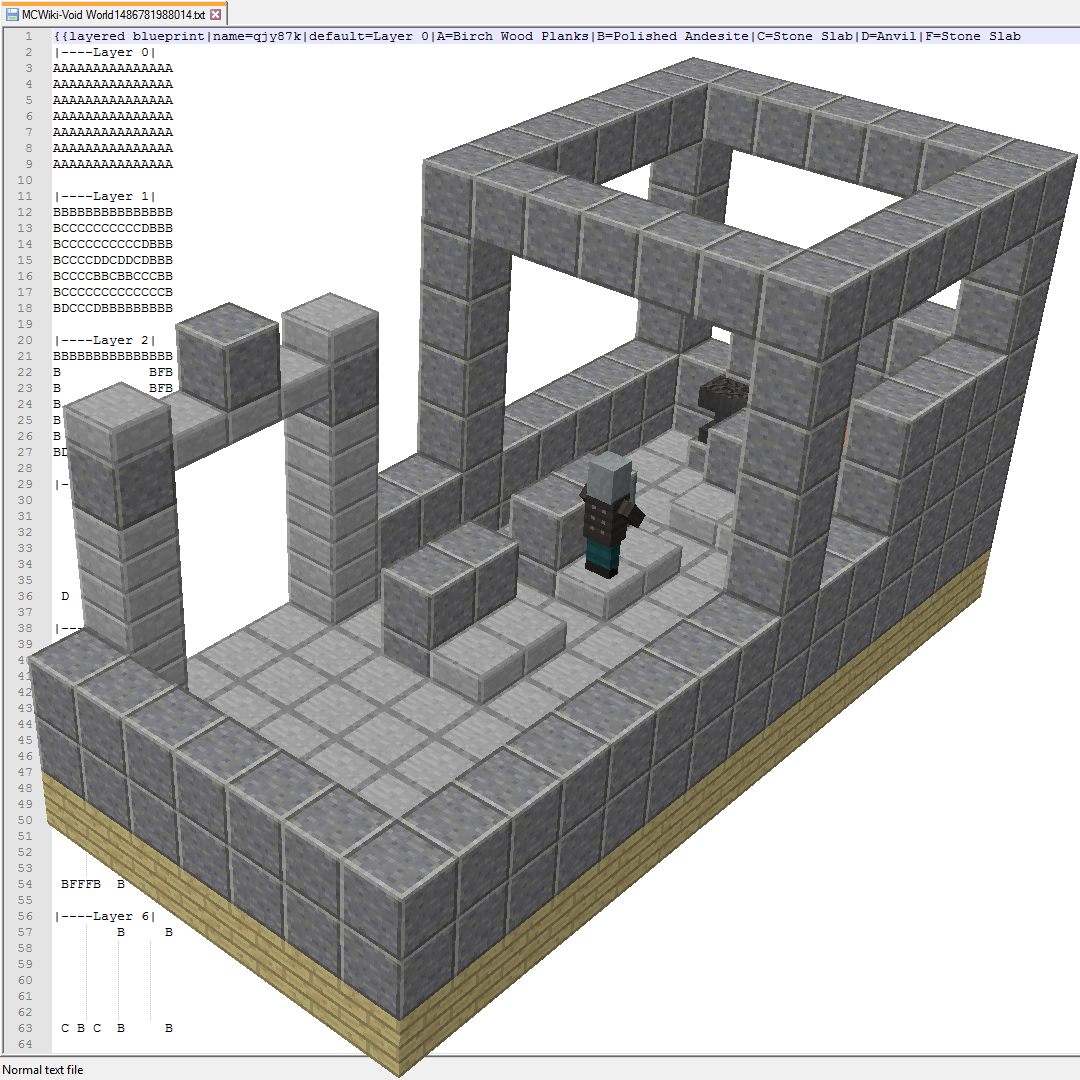Close the MCWiki-Void World file tab
Screen dimensions: 1080x1080
point(215,15)
